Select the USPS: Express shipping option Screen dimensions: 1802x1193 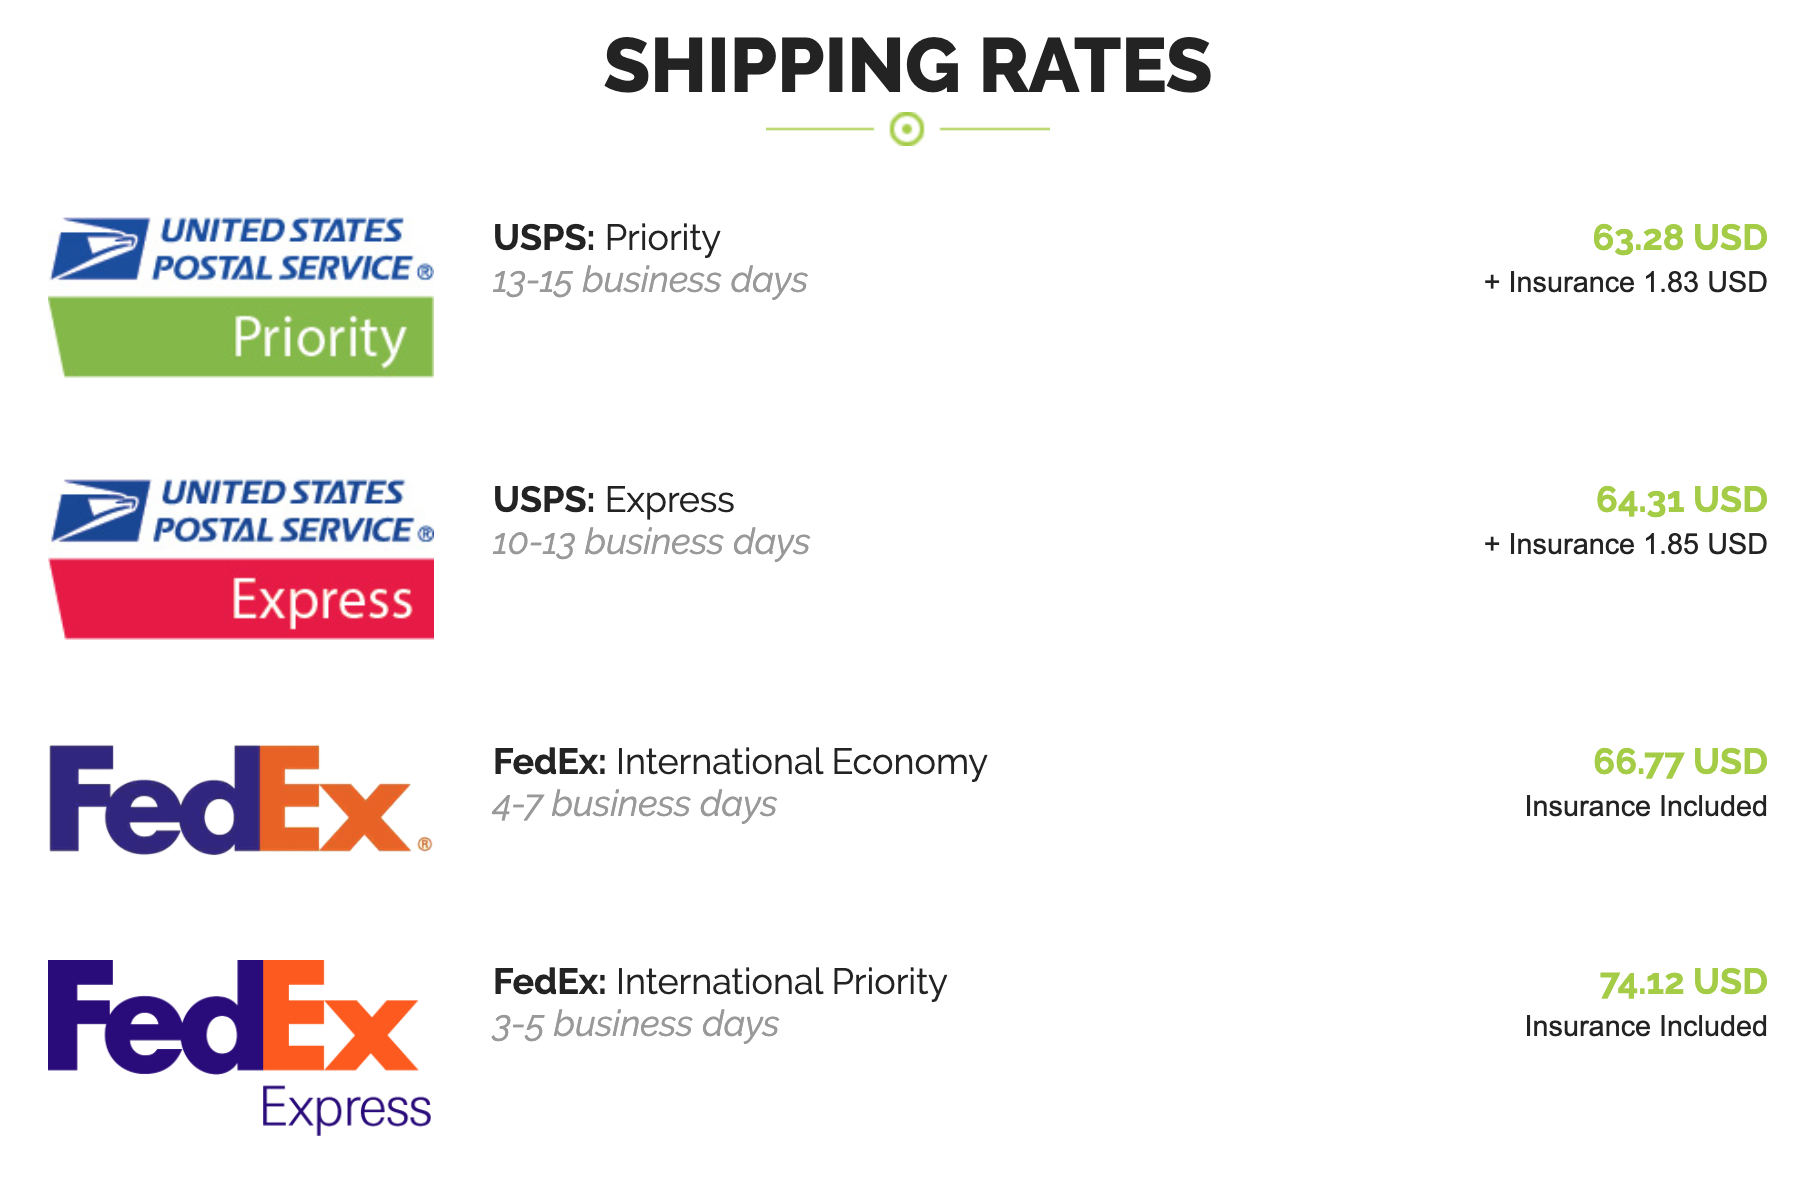click(x=613, y=500)
